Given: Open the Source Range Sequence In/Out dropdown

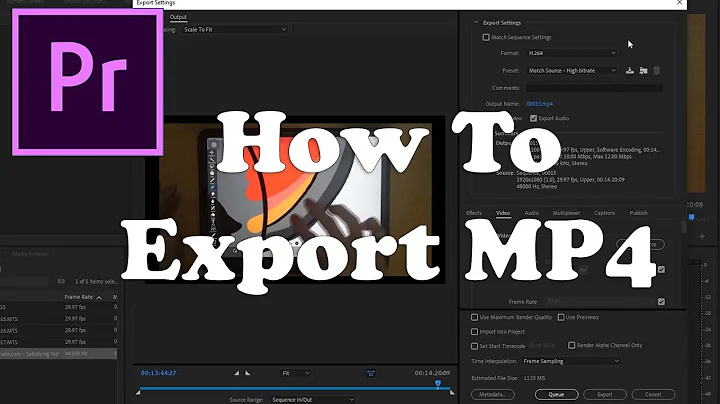Looking at the screenshot, I should click(x=312, y=400).
